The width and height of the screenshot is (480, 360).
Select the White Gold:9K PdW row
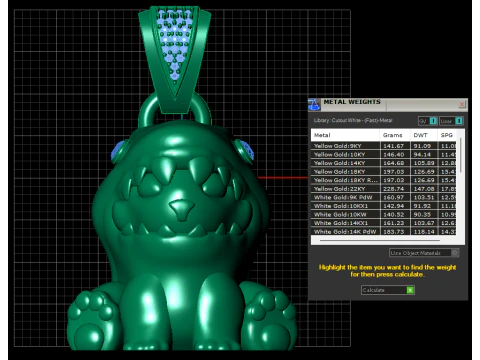[x=384, y=197]
